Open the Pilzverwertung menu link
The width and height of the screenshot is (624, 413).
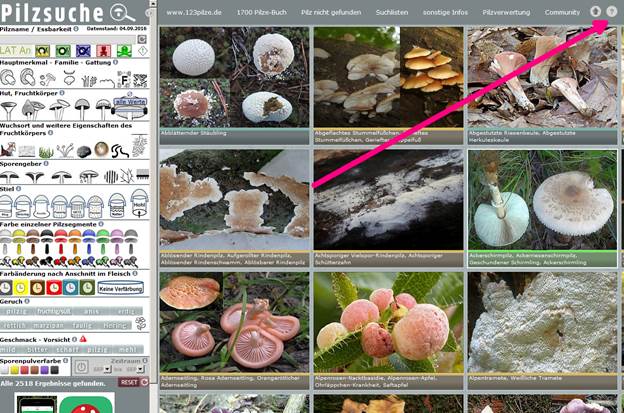pyautogui.click(x=506, y=12)
